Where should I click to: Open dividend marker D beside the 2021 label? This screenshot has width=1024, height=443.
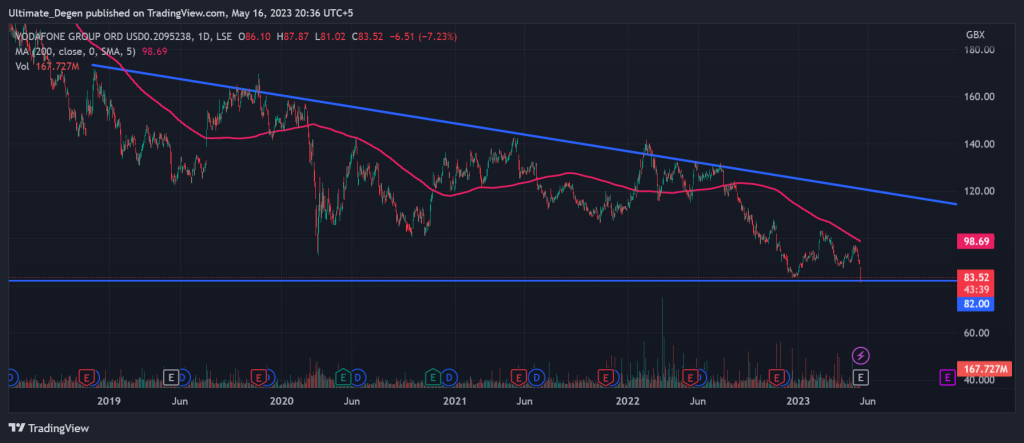pyautogui.click(x=448, y=376)
